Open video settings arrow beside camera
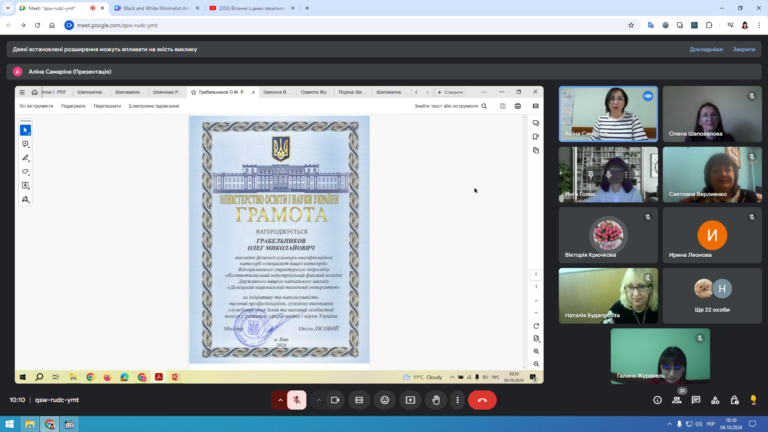768x432 pixels. click(x=319, y=400)
